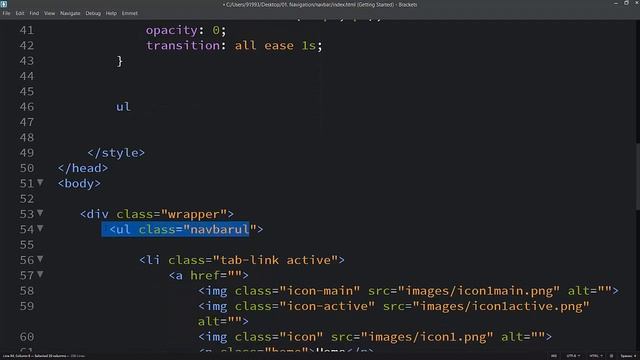Click the "wrapper" class value

tap(194, 214)
